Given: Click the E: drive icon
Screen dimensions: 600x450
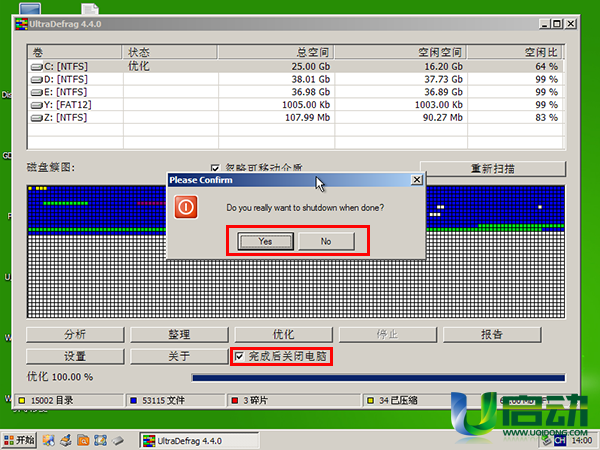Looking at the screenshot, I should pyautogui.click(x=36, y=93).
